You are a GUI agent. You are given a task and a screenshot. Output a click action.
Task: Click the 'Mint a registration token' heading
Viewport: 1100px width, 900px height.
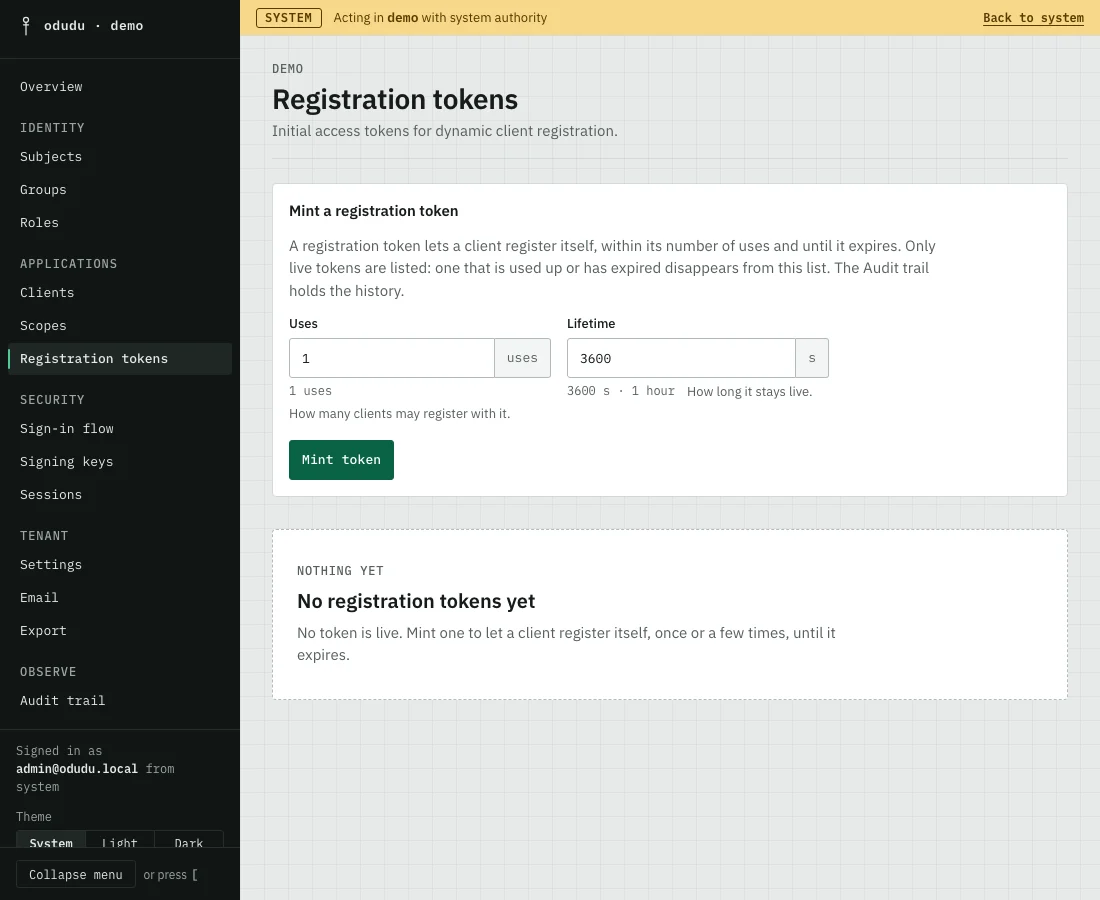pos(373,211)
